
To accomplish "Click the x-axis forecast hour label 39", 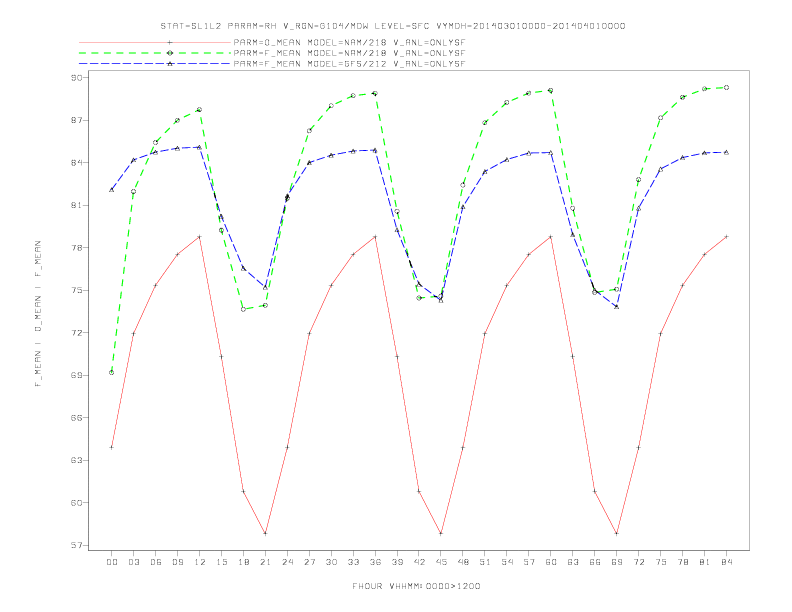I will pos(398,562).
